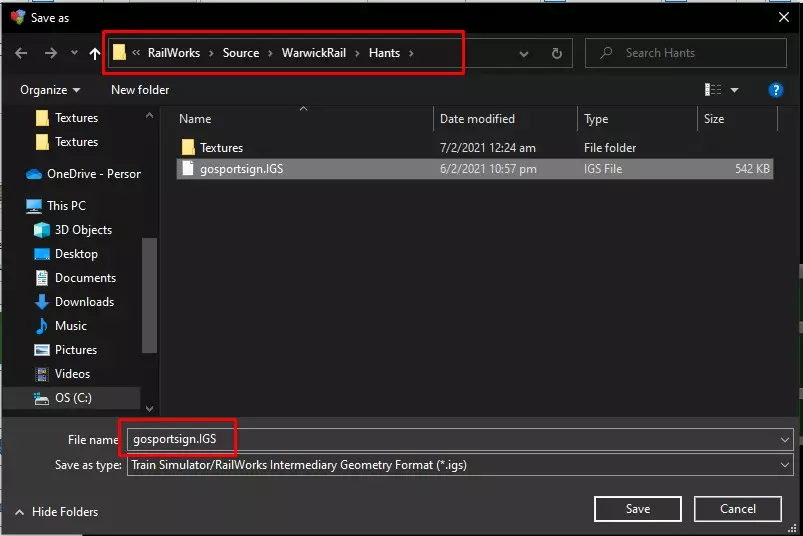Select OneDrive - Personal in sidebar

(83, 174)
